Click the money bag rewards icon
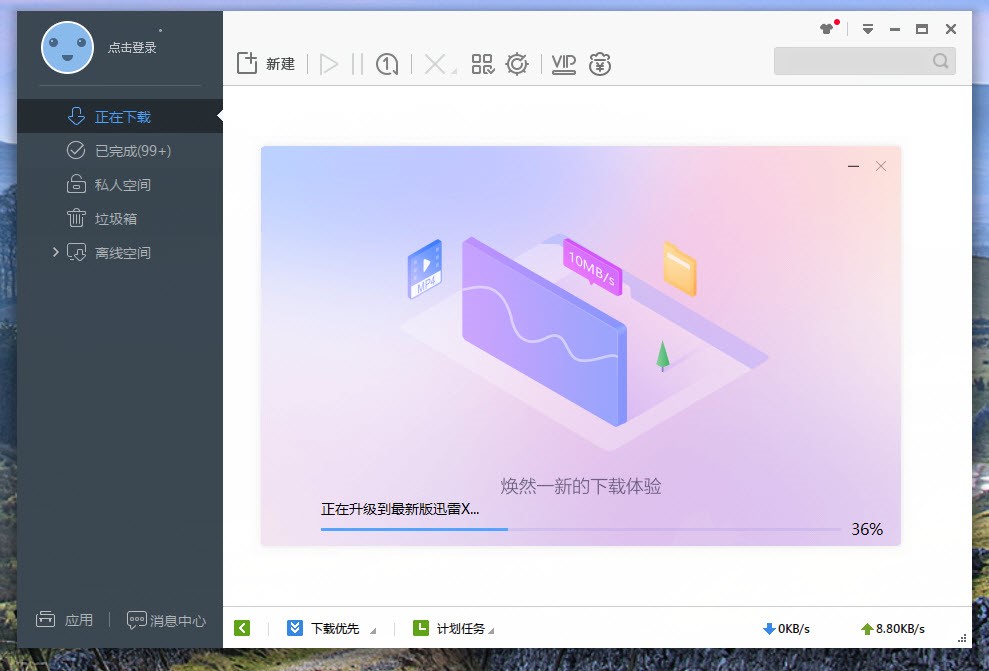Viewport: 989px width, 671px height. 599,63
